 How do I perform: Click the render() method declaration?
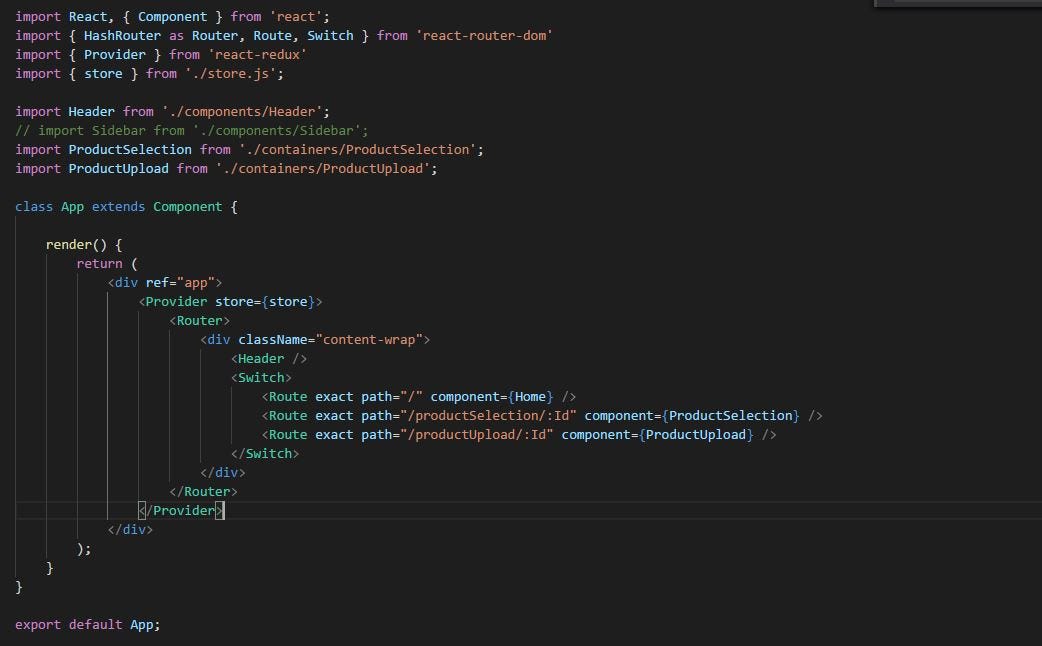coord(75,244)
